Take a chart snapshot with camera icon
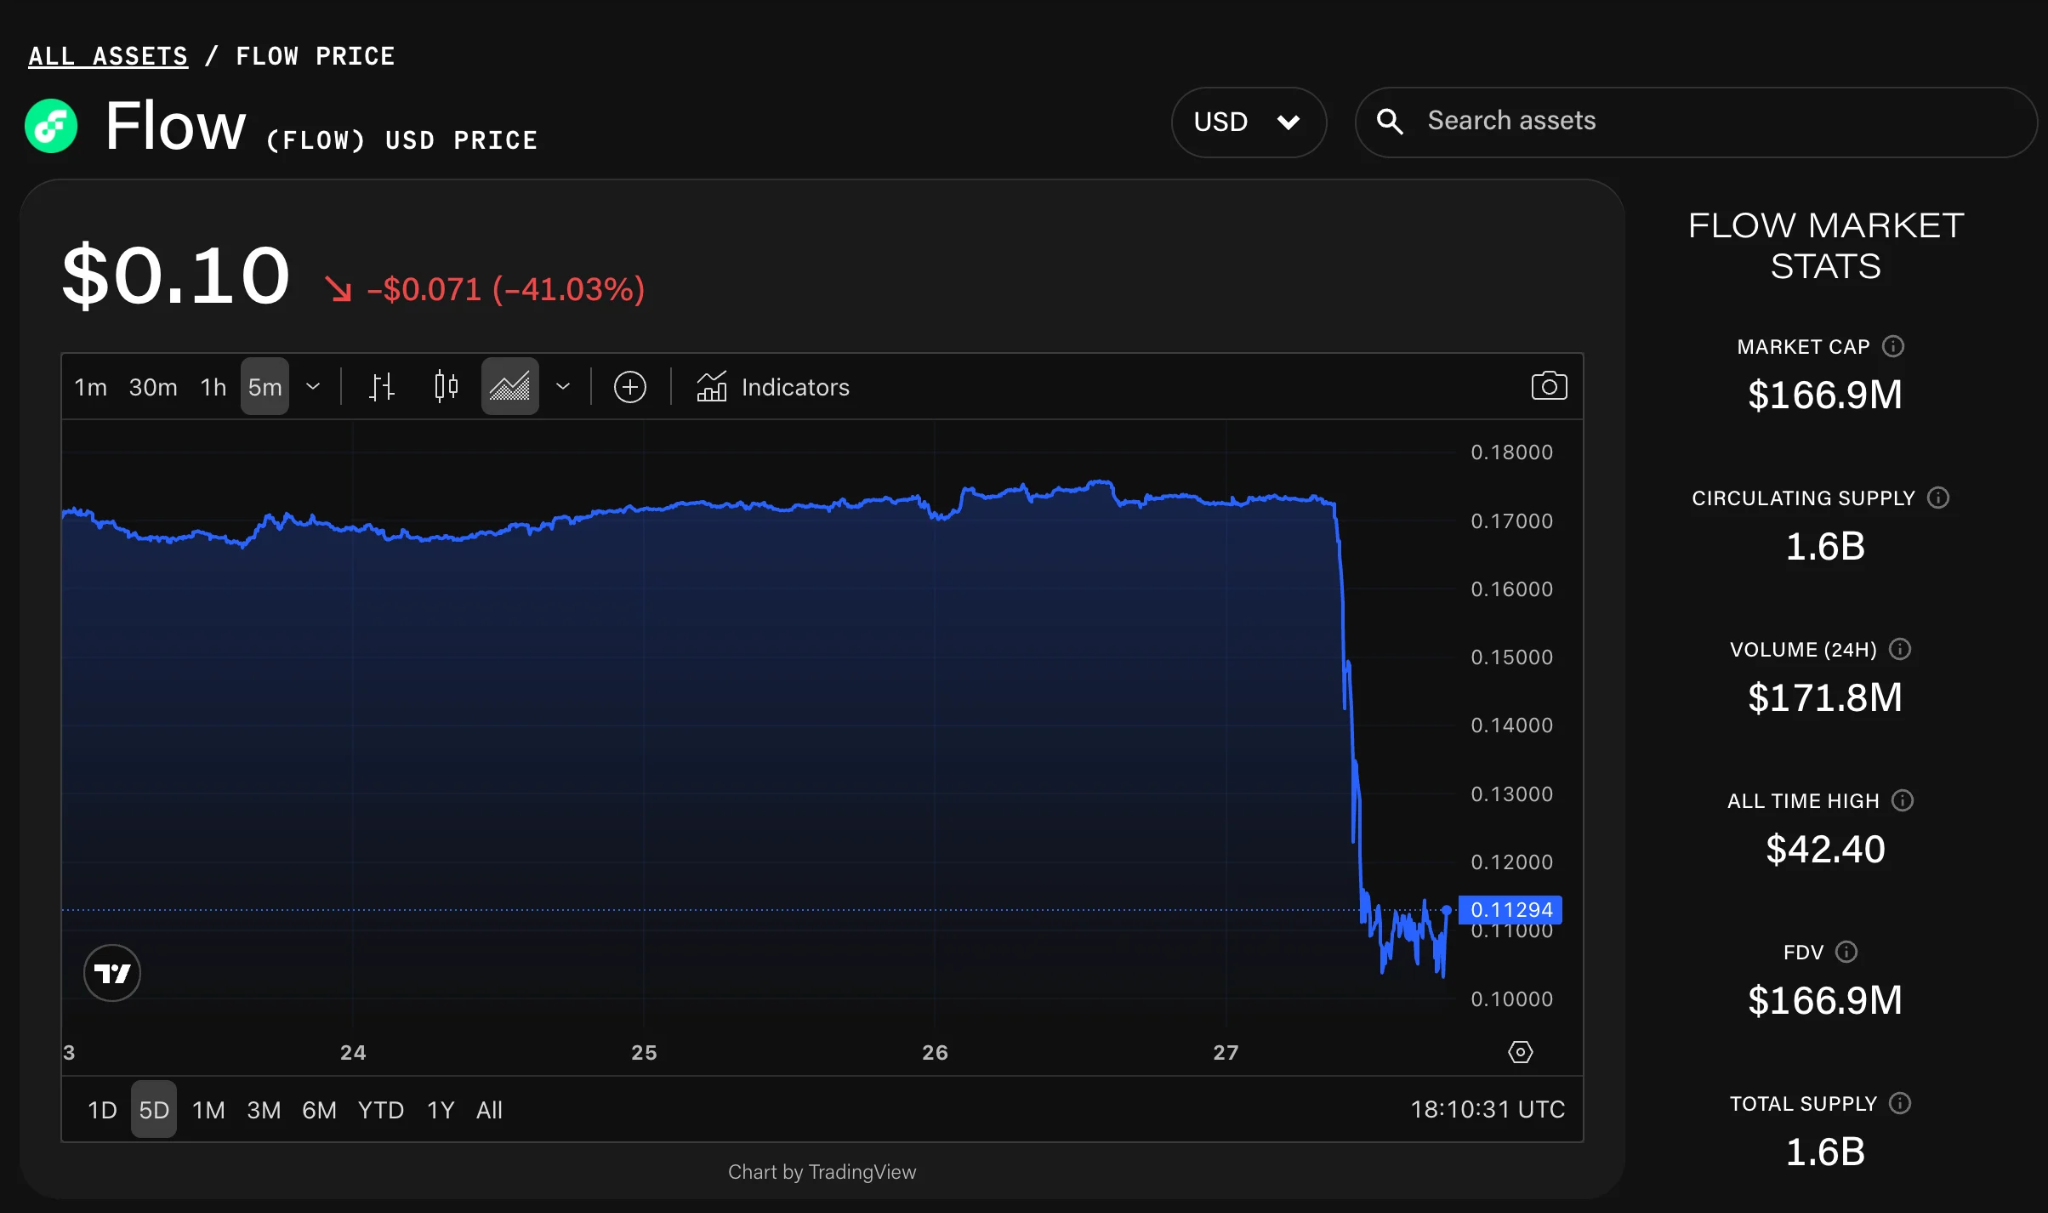Screen dimensions: 2048x1213 coord(1549,386)
